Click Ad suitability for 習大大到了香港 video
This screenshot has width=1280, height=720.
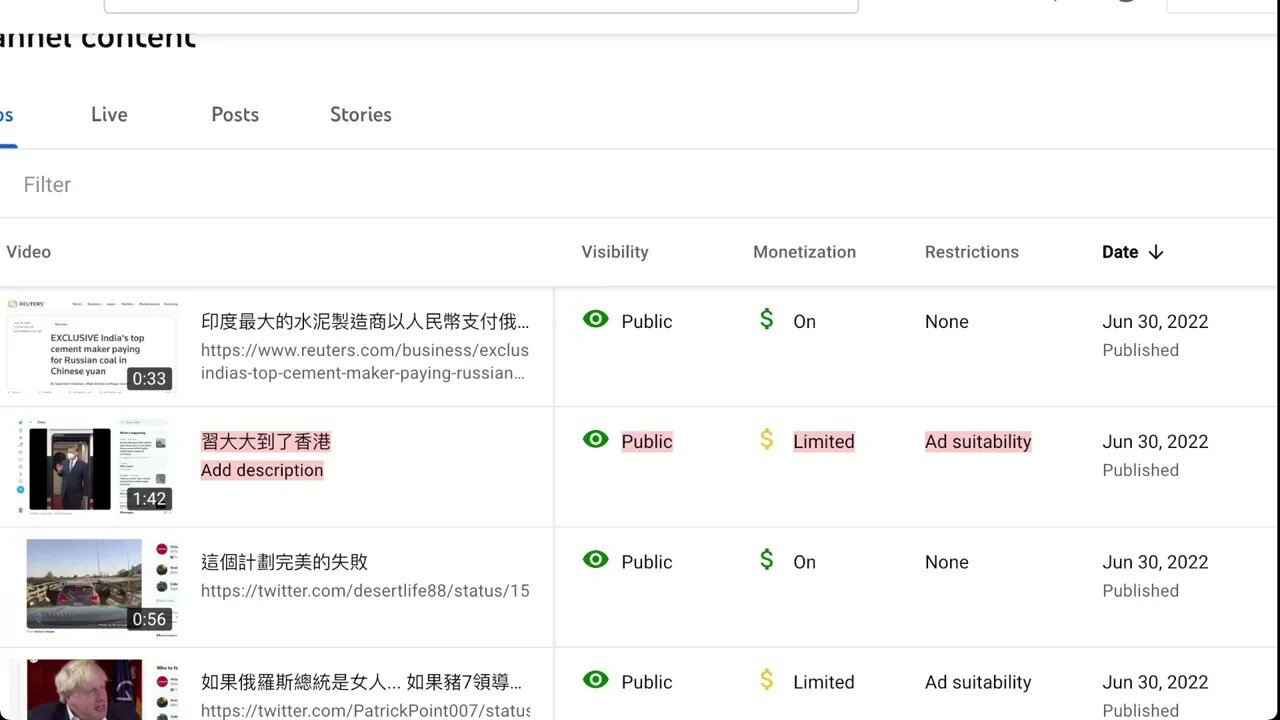[978, 442]
